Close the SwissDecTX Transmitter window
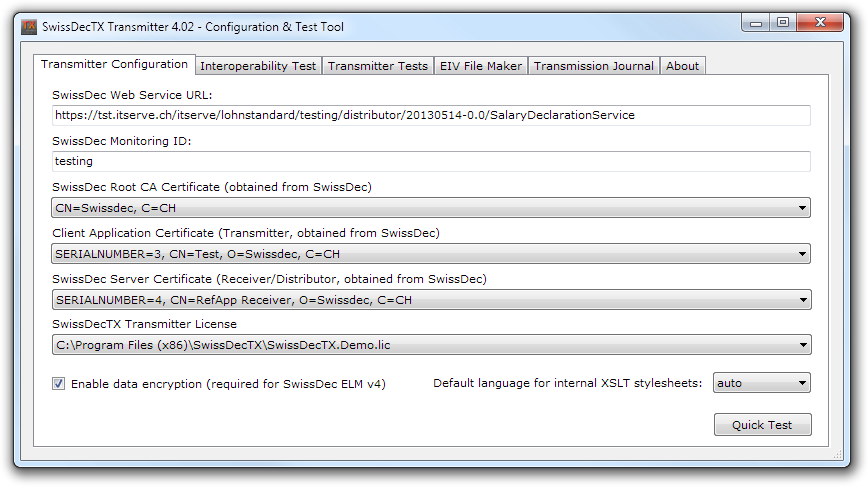Image resolution: width=868 pixels, height=487 pixels. (821, 21)
